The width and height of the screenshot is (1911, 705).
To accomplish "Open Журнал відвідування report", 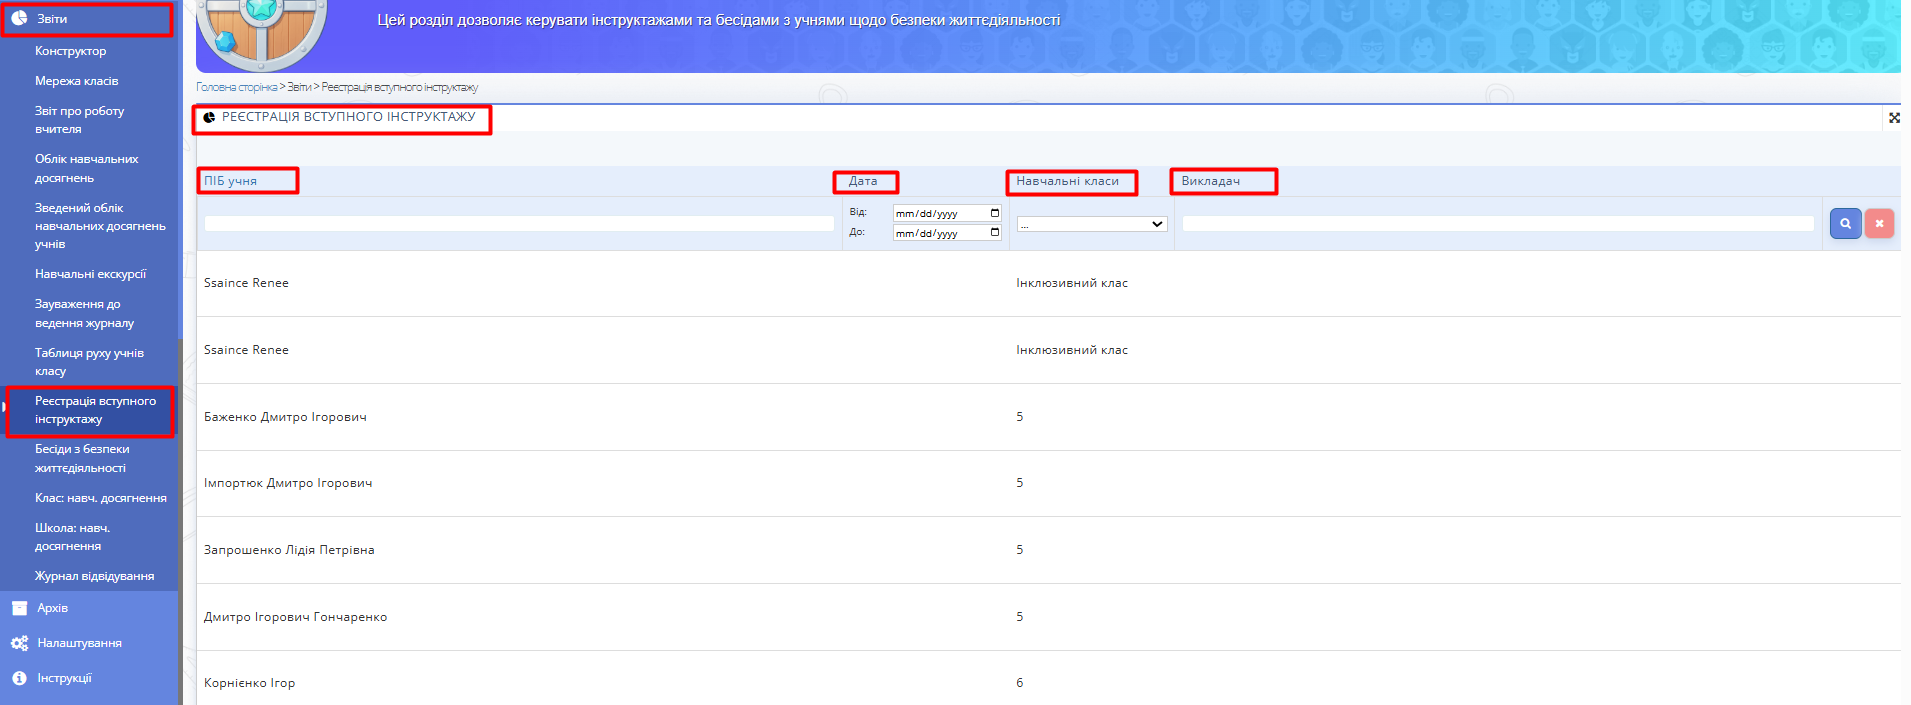I will click(x=94, y=576).
